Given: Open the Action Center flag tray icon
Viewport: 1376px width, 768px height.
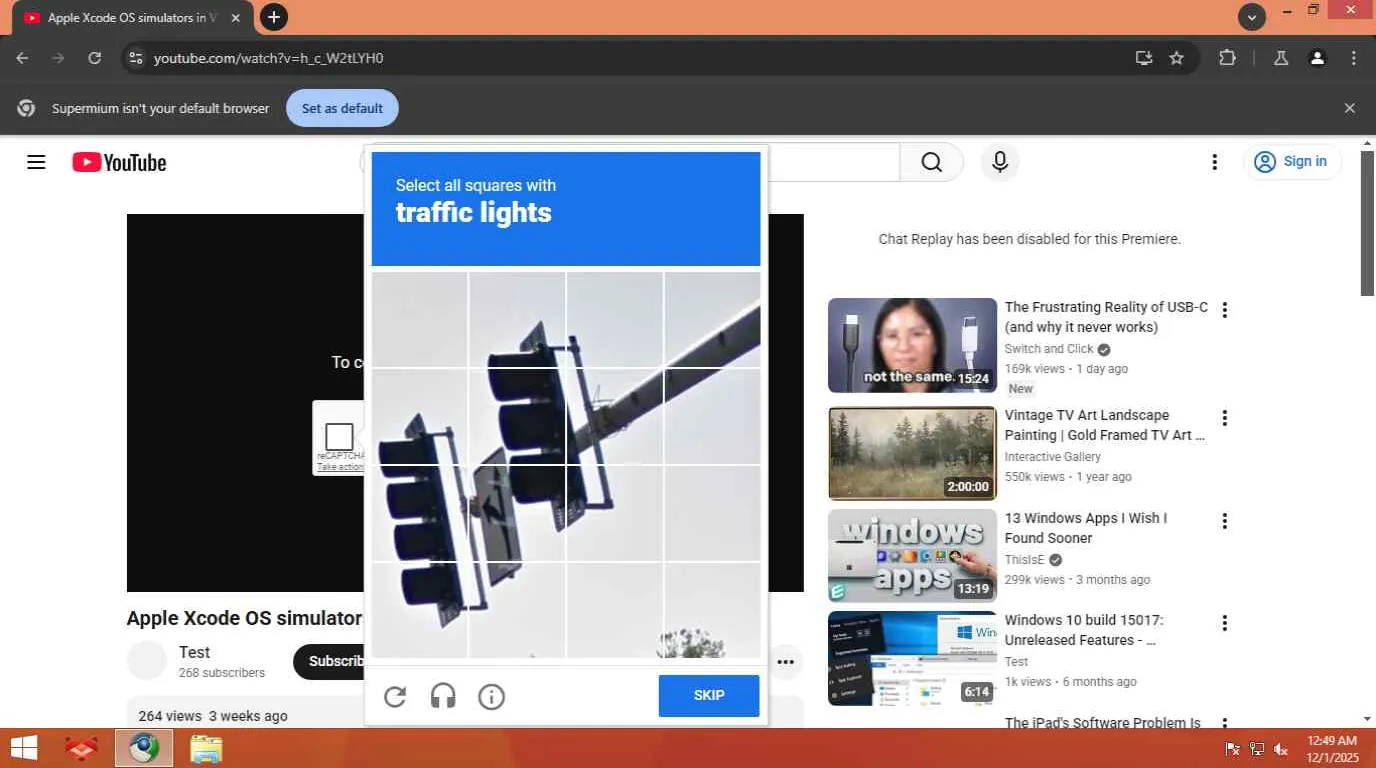Looking at the screenshot, I should pos(1233,749).
